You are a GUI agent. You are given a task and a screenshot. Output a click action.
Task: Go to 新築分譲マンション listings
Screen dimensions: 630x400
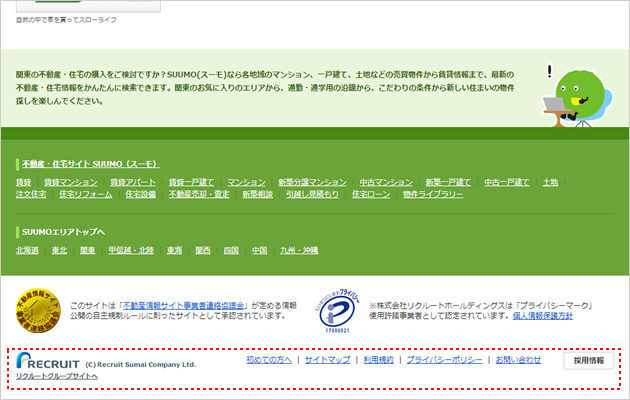point(312,182)
